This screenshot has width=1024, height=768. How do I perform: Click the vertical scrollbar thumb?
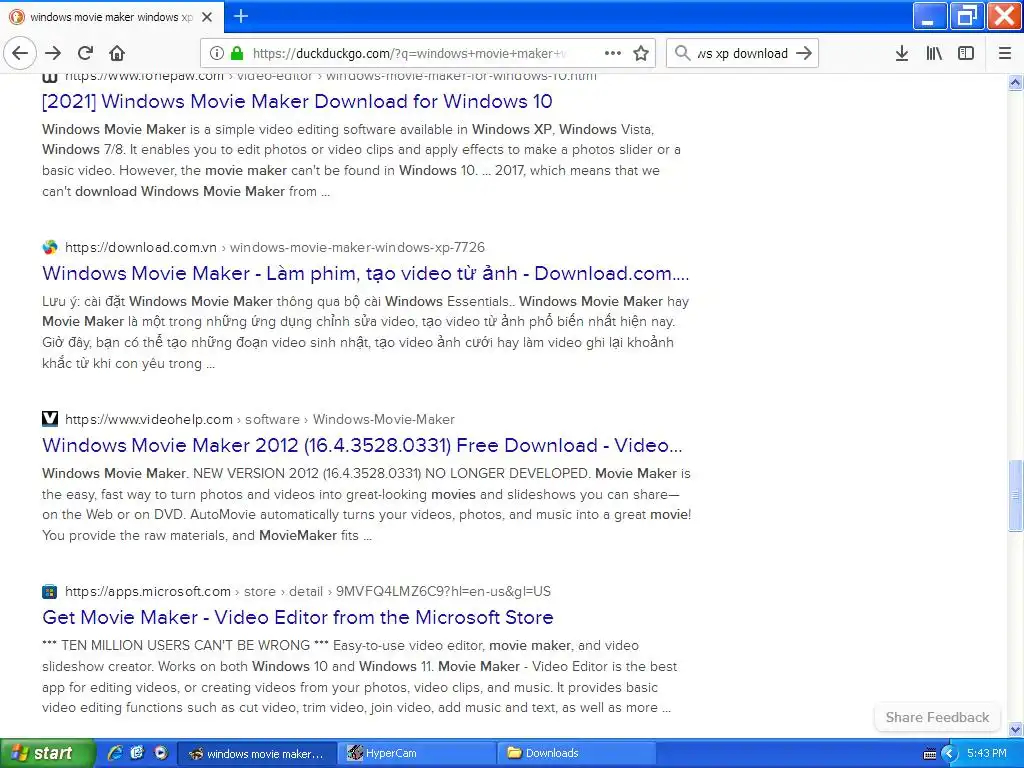click(x=1015, y=496)
